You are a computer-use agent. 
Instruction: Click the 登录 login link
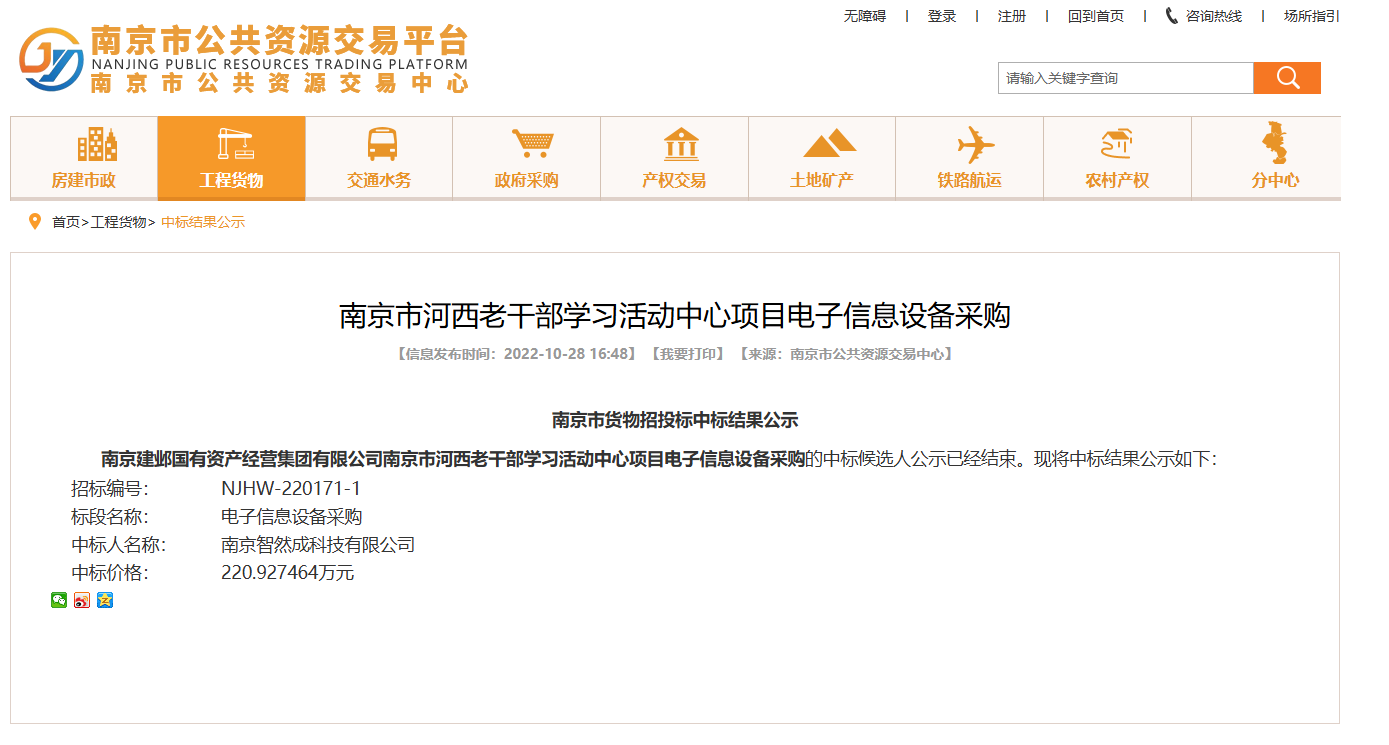942,16
